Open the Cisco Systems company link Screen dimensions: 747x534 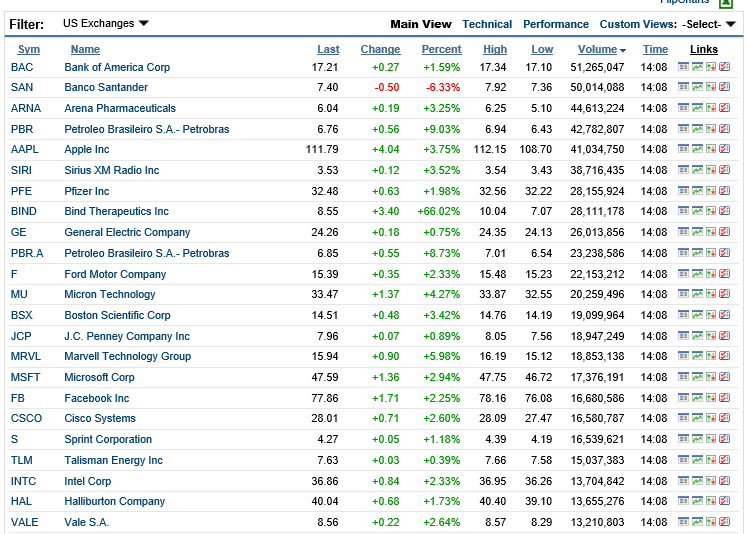tap(100, 418)
